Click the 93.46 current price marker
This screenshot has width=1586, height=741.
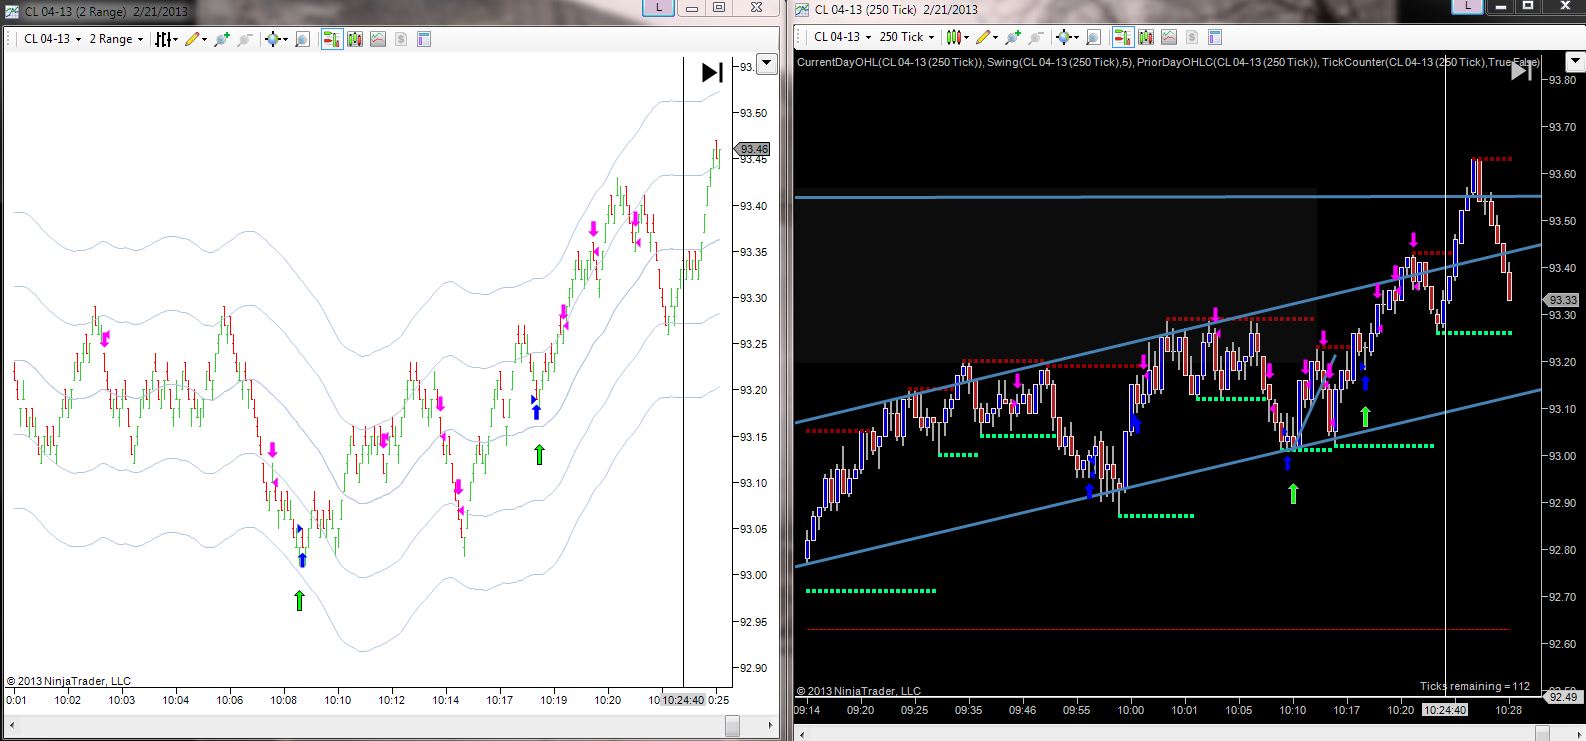[x=753, y=149]
